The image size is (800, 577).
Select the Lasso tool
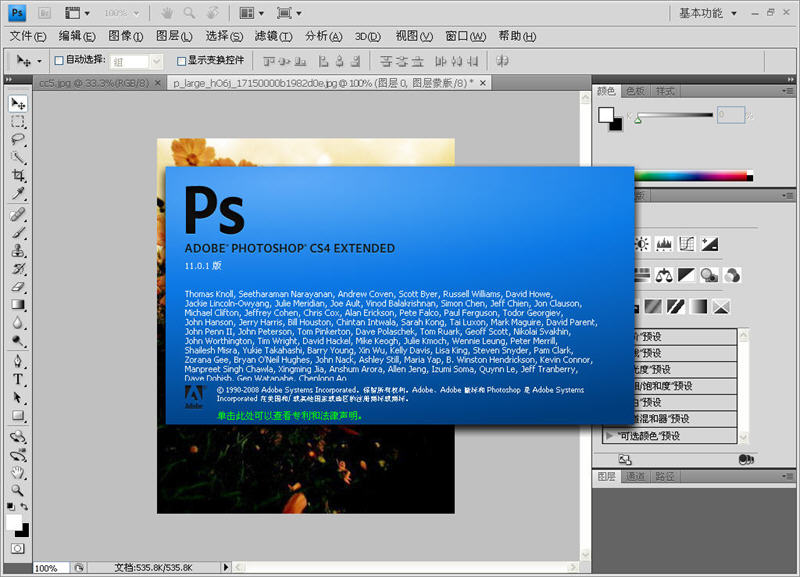point(18,140)
